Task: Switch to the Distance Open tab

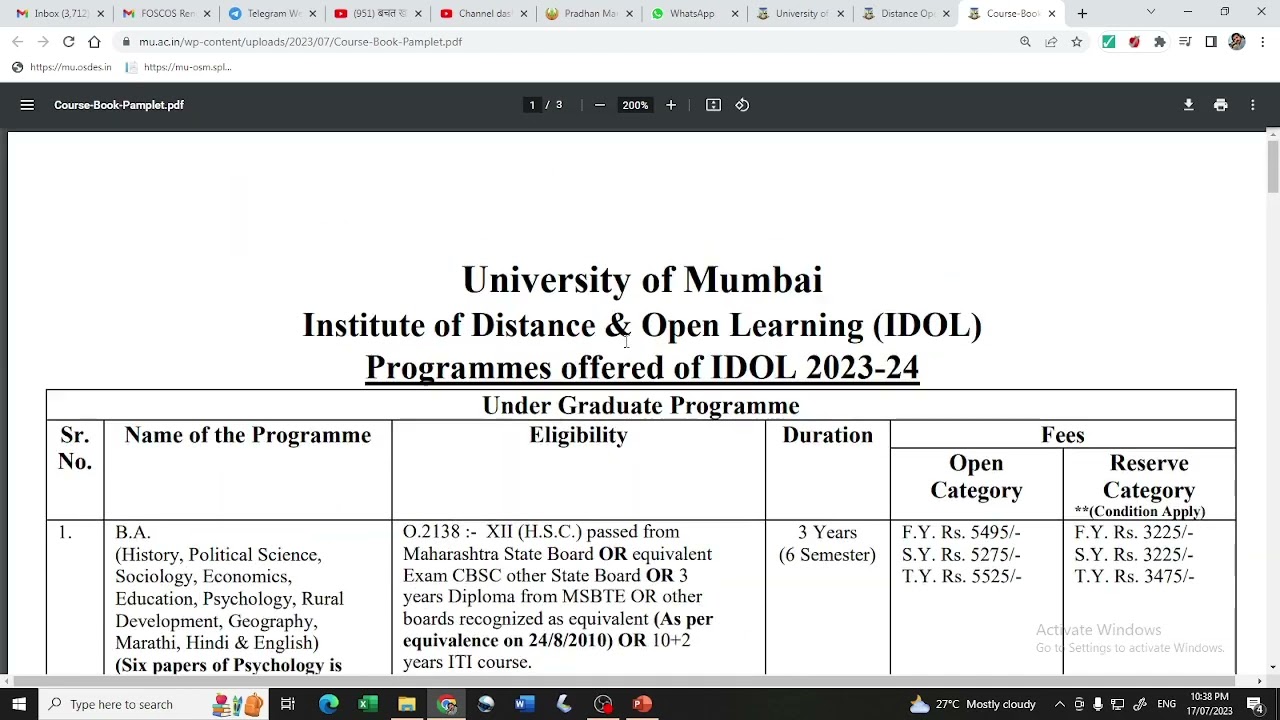Action: pos(907,13)
